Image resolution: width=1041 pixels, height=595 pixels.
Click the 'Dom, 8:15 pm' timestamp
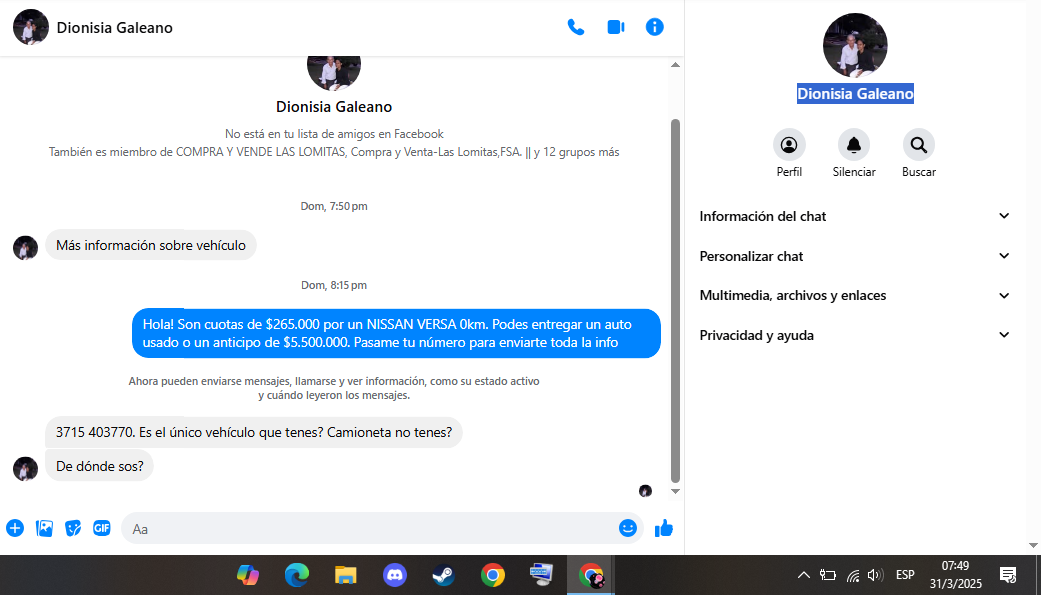click(334, 286)
